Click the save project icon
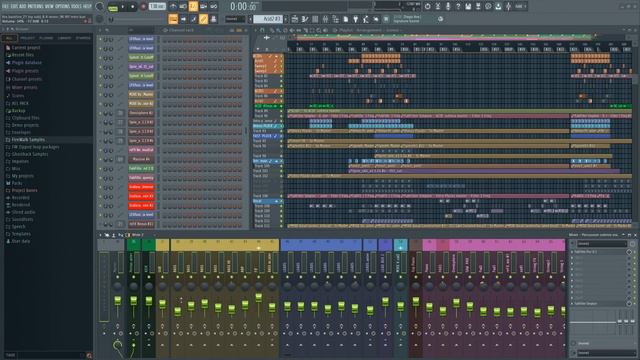The height and width of the screenshot is (360, 640). (468, 7)
